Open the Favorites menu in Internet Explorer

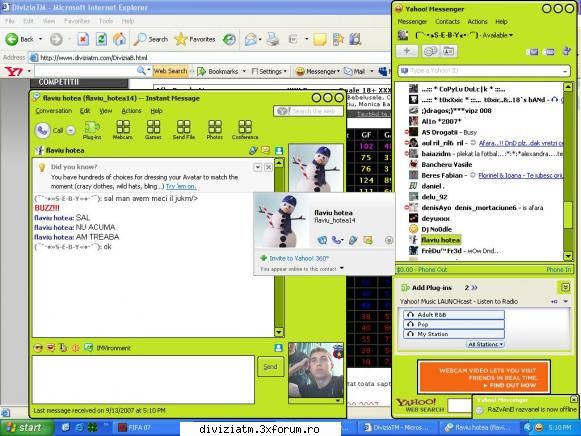coord(77,21)
